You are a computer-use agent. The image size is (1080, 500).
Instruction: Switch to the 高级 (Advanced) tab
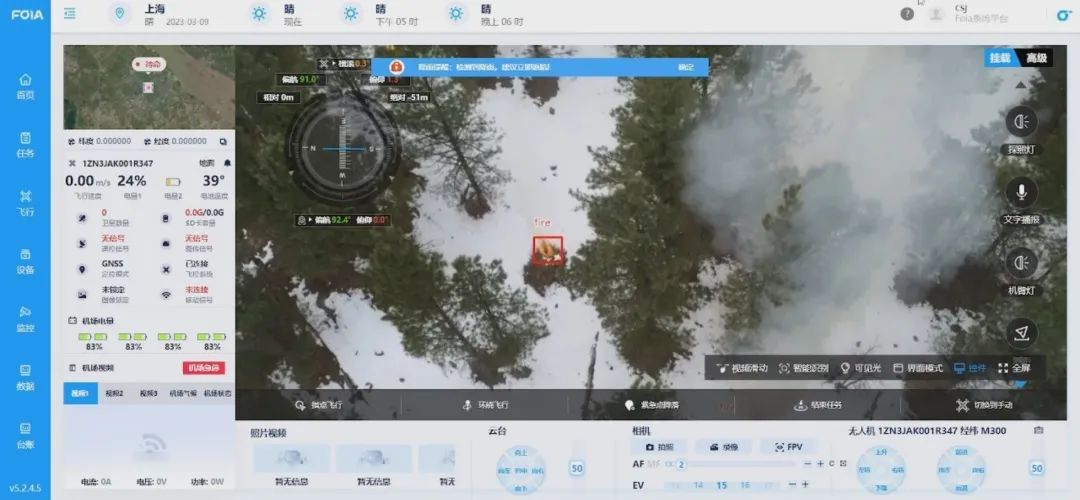click(x=1036, y=58)
